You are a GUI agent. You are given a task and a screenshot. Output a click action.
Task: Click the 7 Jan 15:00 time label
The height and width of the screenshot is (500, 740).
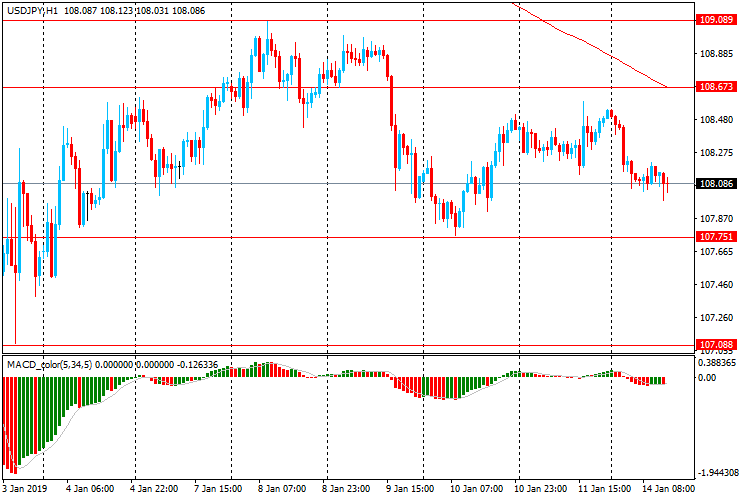point(218,488)
